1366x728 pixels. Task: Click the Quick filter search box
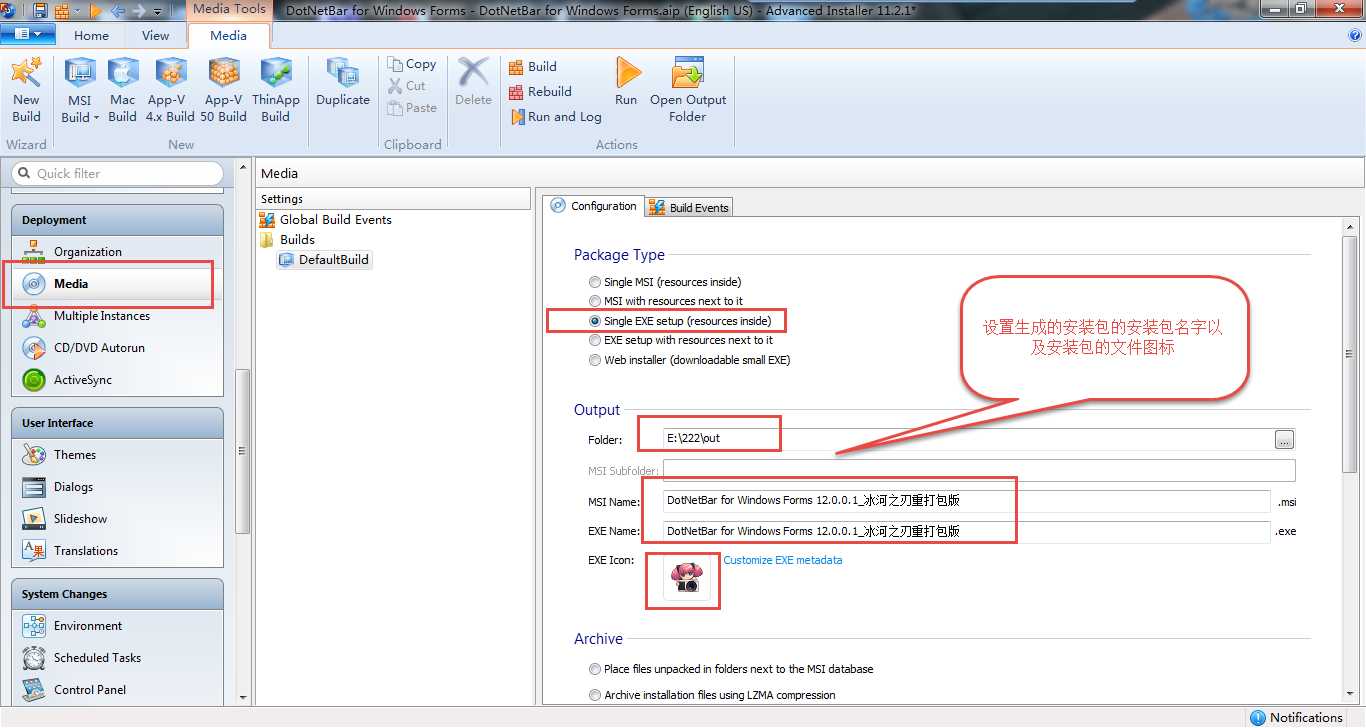[x=117, y=174]
